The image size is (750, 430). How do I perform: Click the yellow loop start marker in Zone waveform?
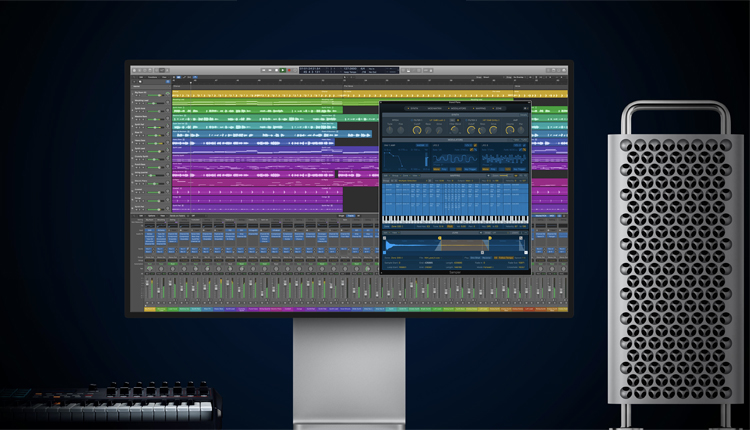tap(440, 238)
